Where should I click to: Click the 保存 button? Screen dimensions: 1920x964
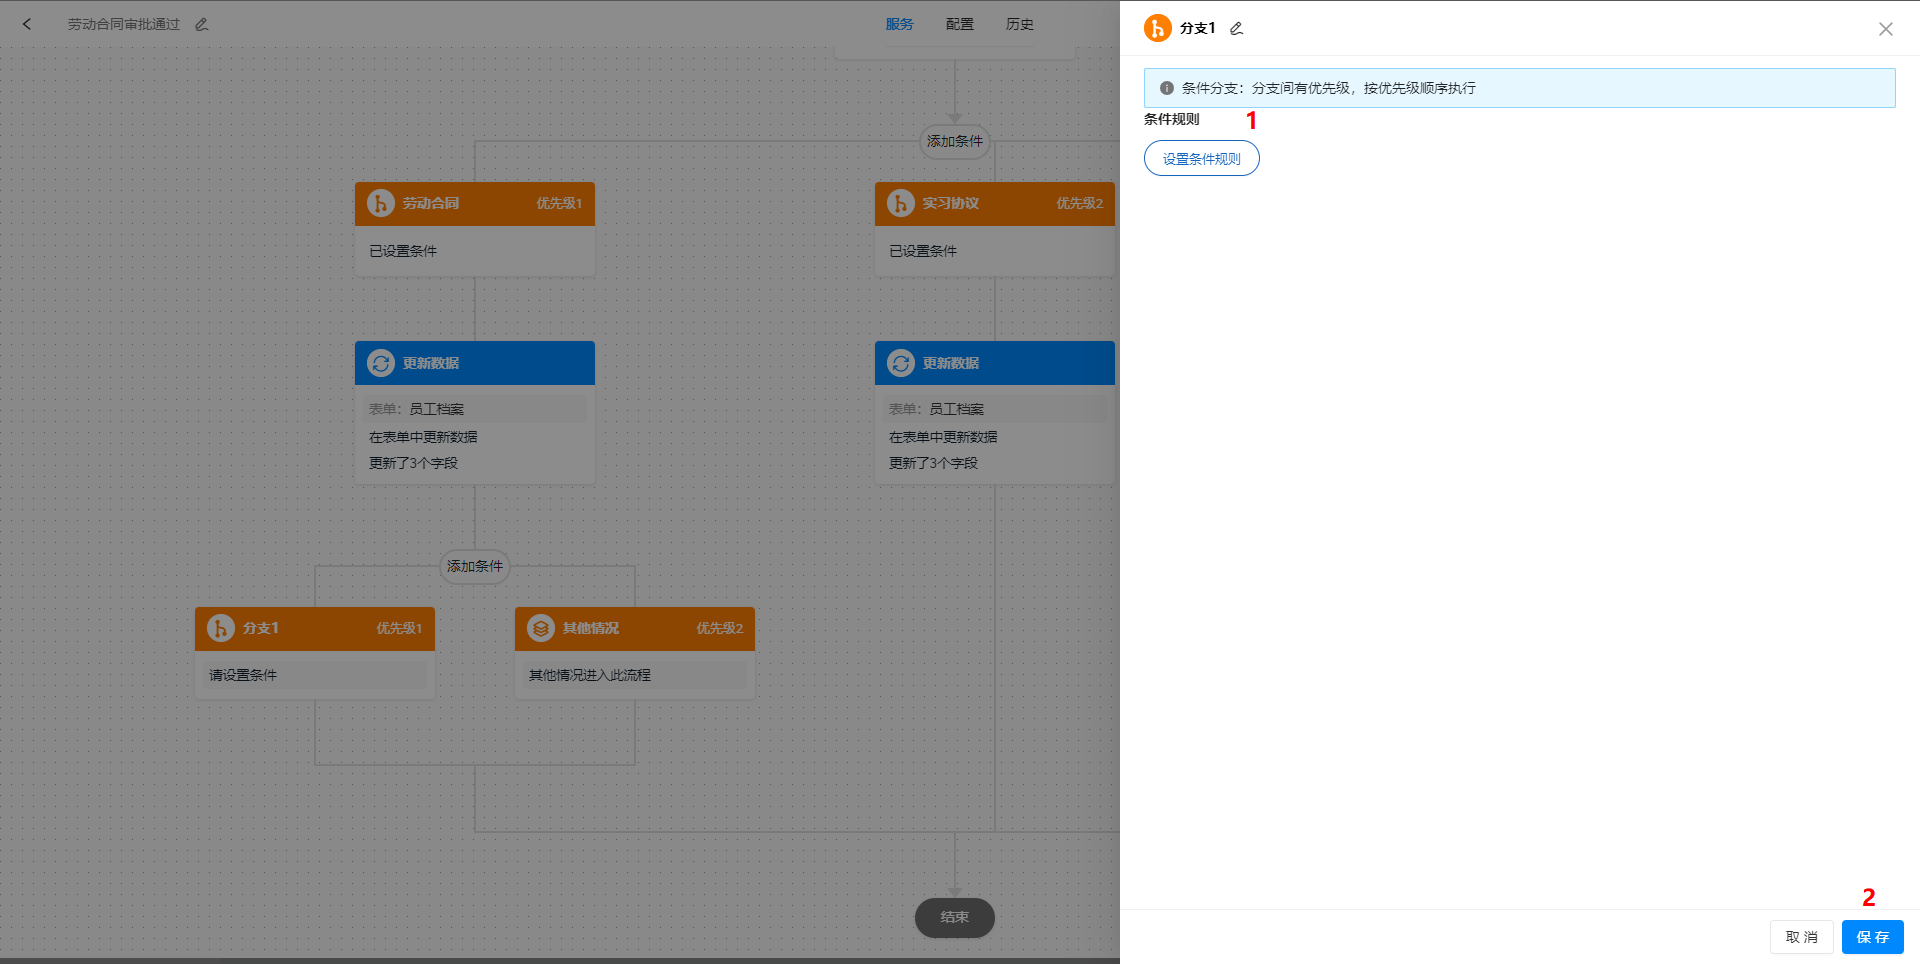point(1871,937)
